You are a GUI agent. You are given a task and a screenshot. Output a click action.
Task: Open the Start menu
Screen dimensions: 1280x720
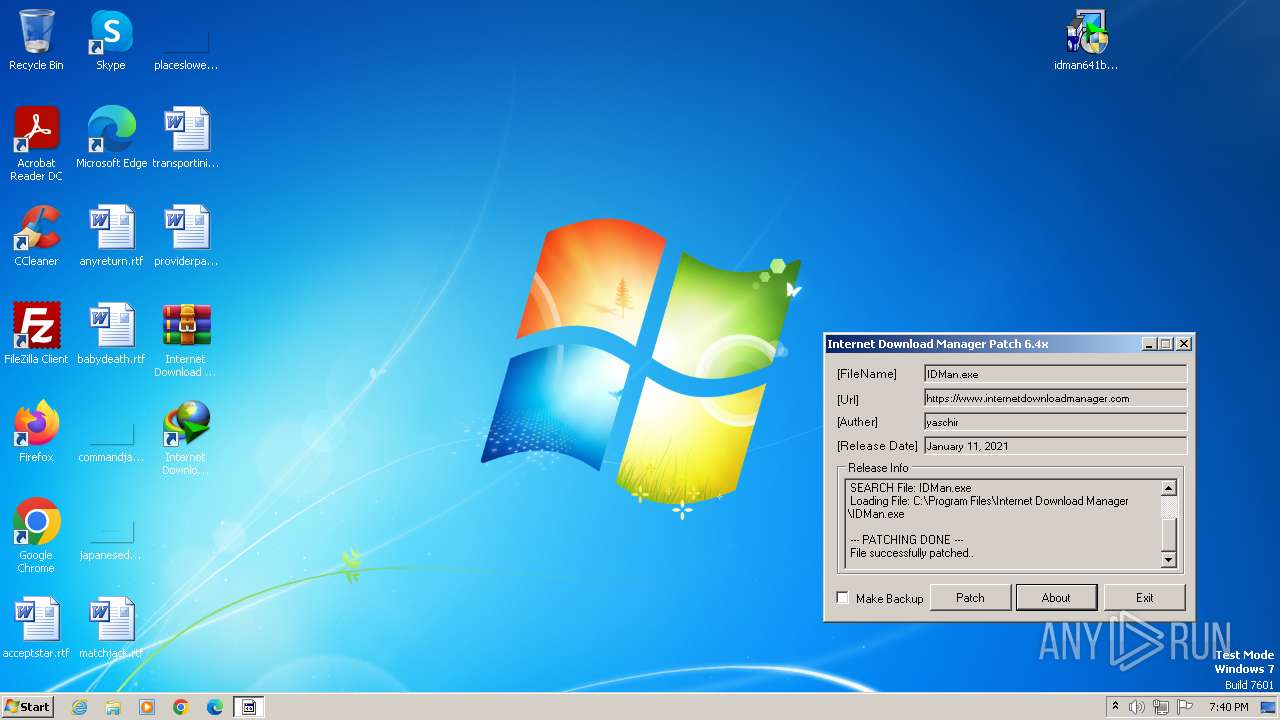[28, 707]
